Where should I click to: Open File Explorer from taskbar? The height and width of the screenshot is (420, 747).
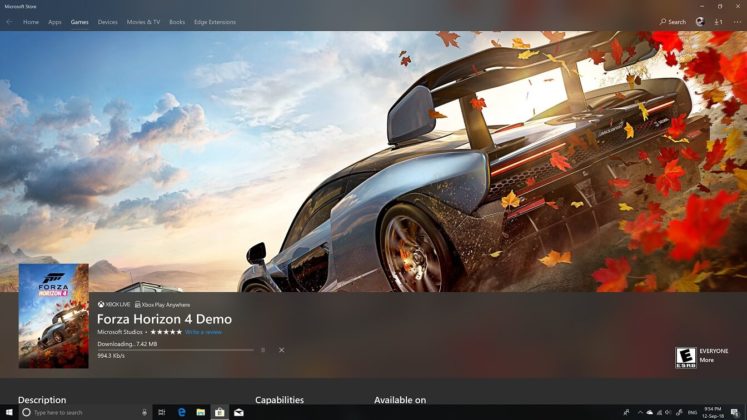tap(201, 412)
